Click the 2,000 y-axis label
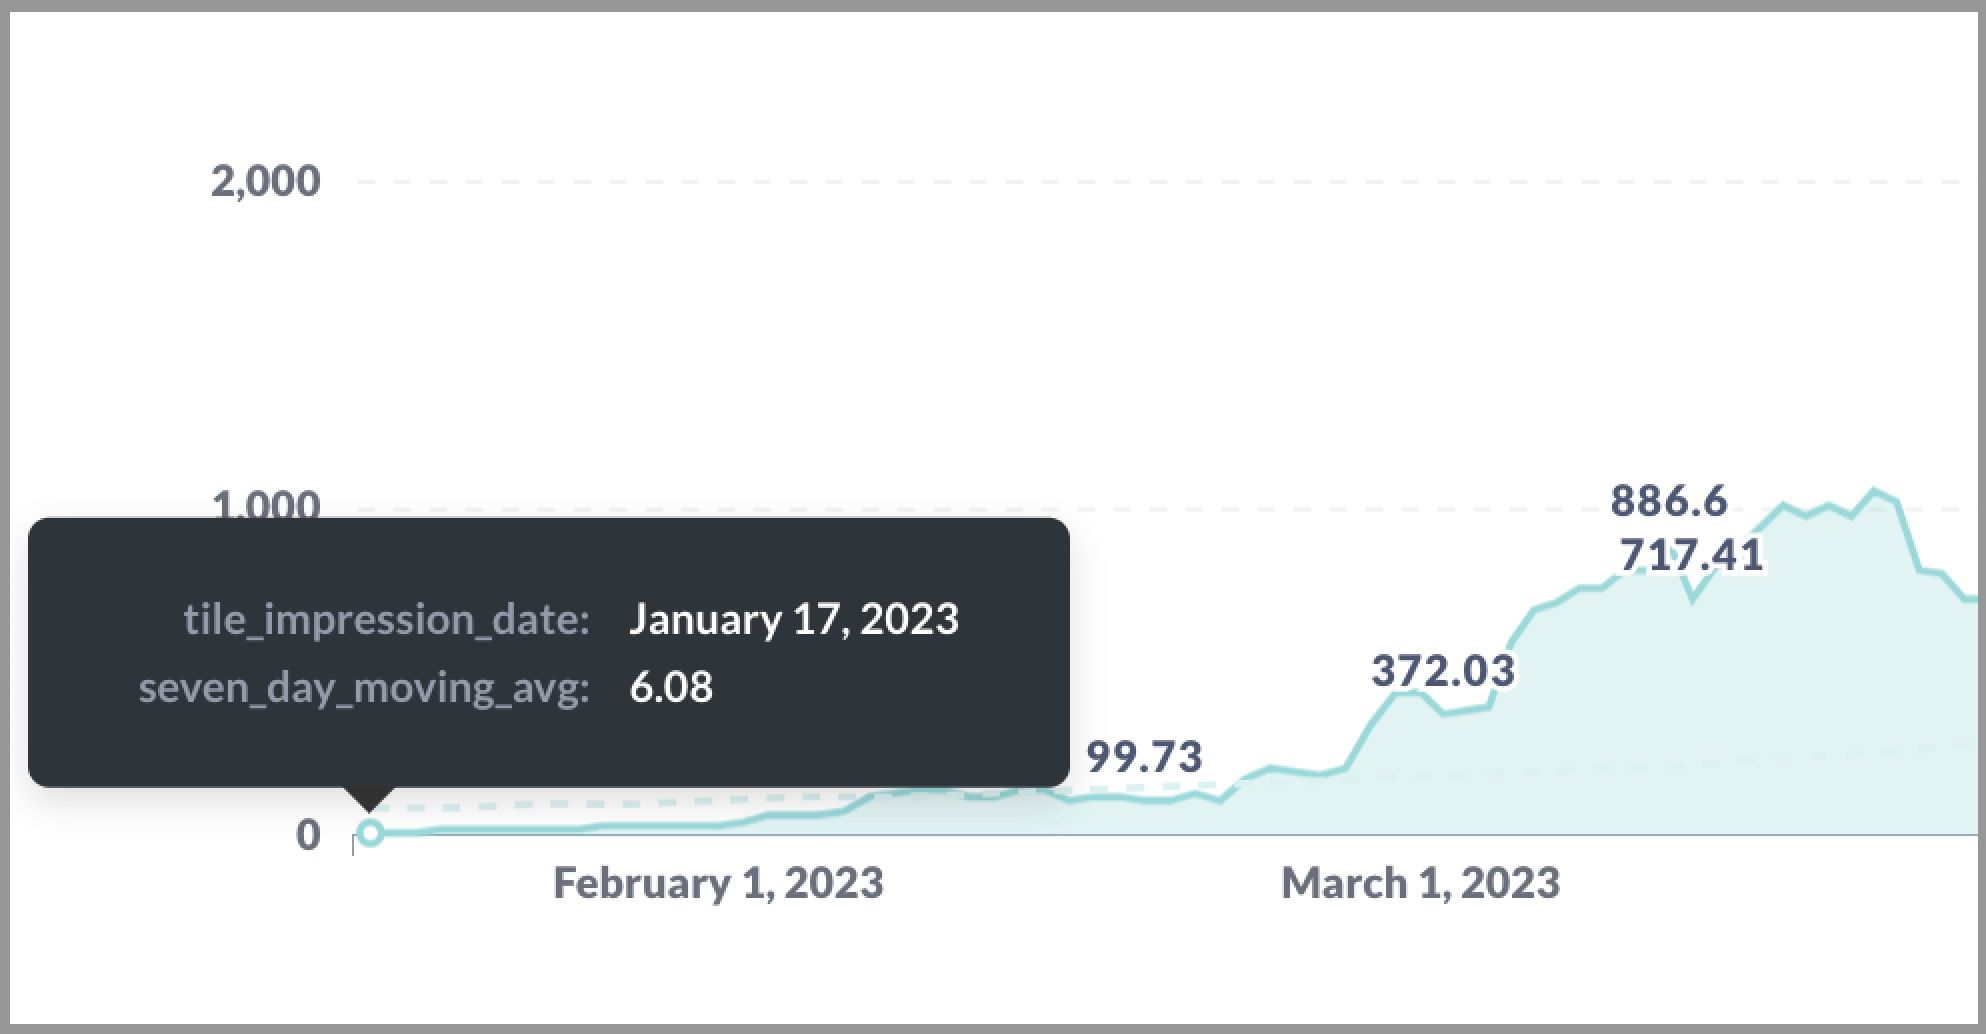The image size is (1986, 1034). click(x=265, y=181)
